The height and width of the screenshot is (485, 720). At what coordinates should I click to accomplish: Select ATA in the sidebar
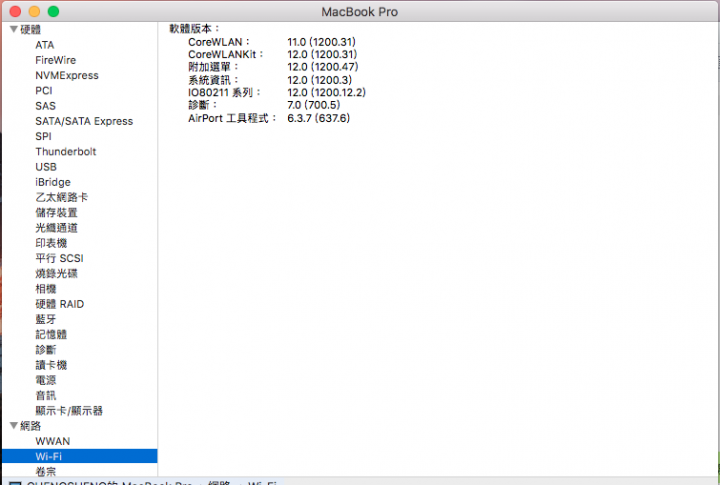pyautogui.click(x=45, y=45)
